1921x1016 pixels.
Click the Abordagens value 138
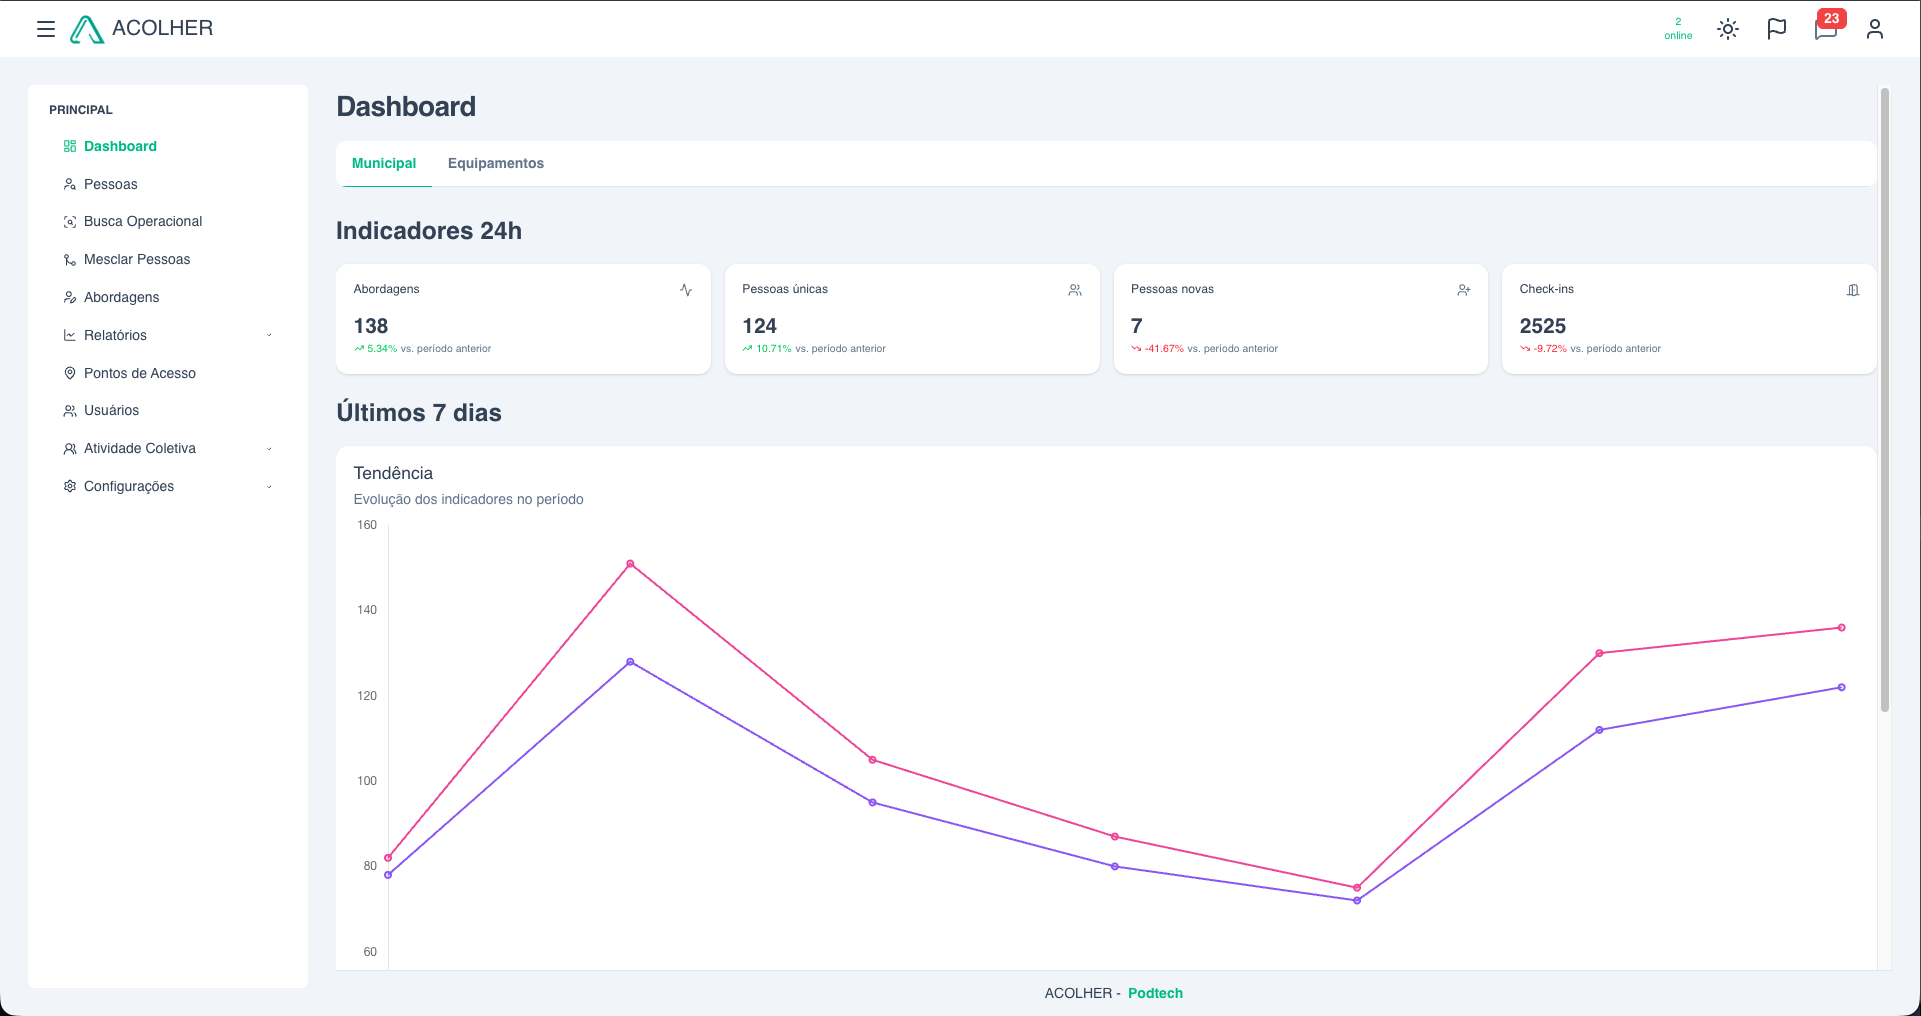(x=371, y=326)
